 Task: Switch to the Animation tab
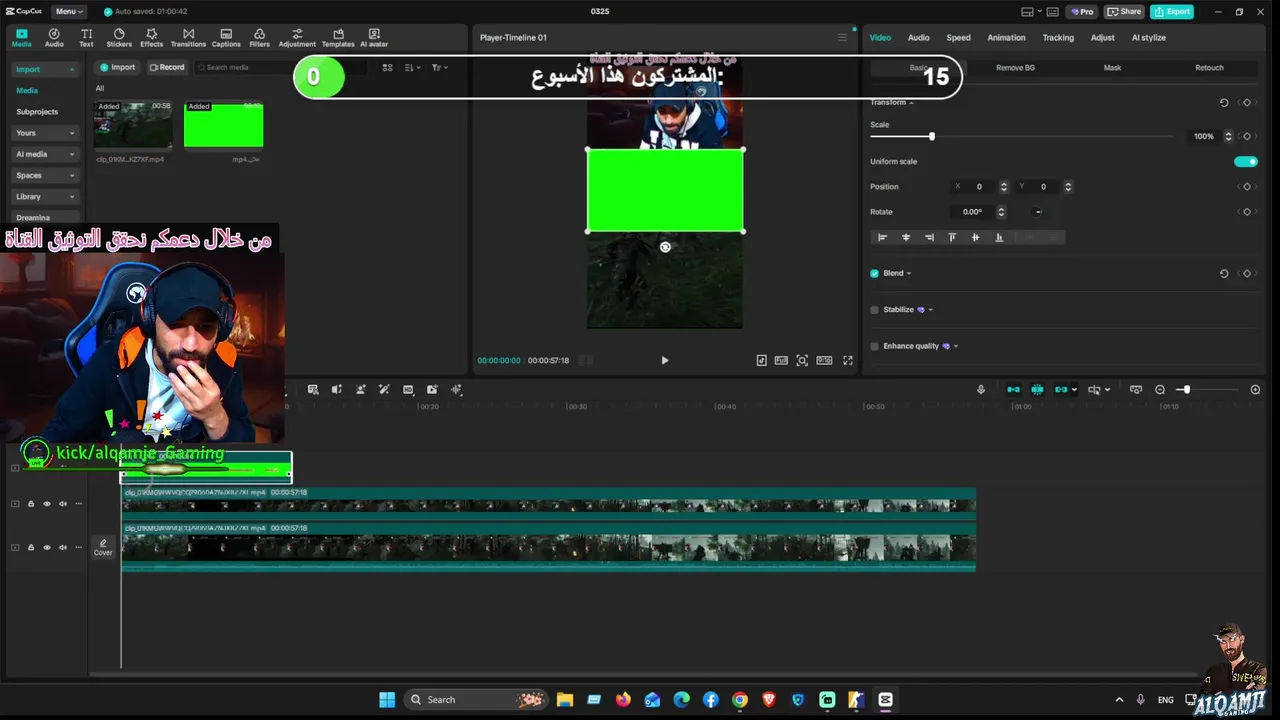click(x=1006, y=38)
